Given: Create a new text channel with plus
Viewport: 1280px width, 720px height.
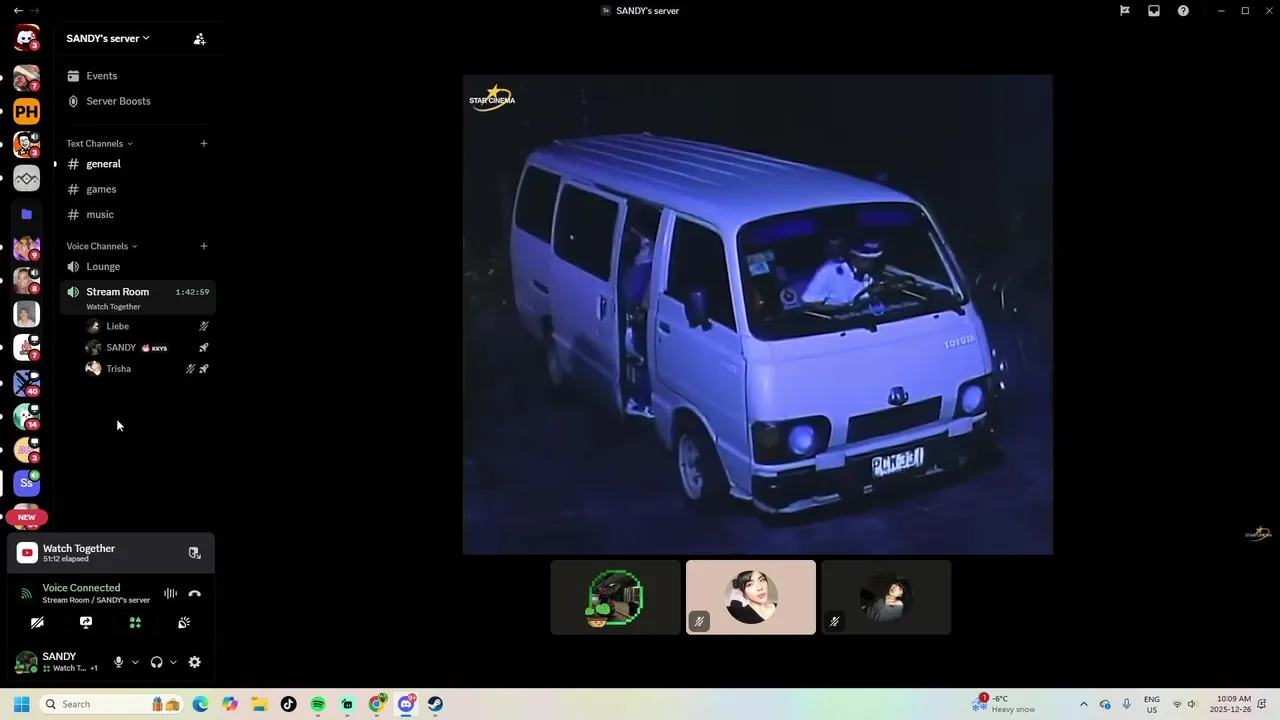Looking at the screenshot, I should tap(204, 143).
